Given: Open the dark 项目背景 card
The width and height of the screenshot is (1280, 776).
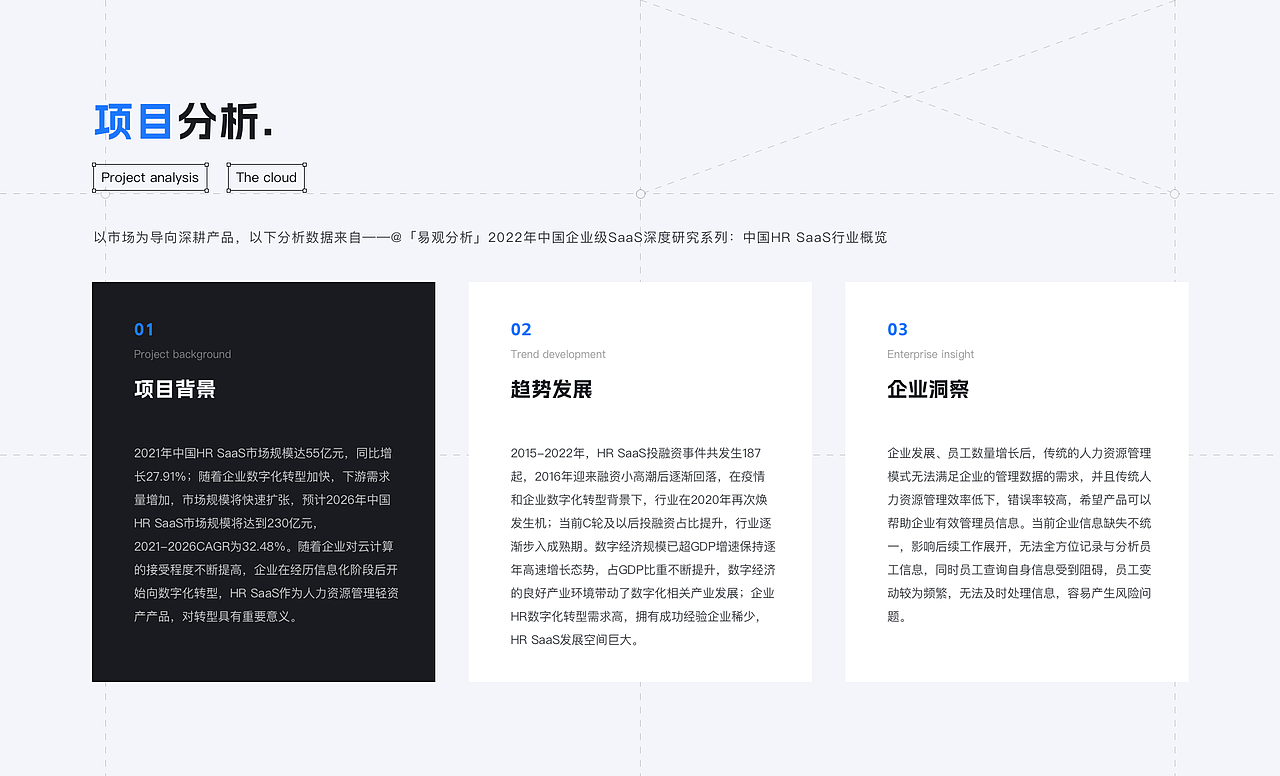Looking at the screenshot, I should click(x=264, y=482).
